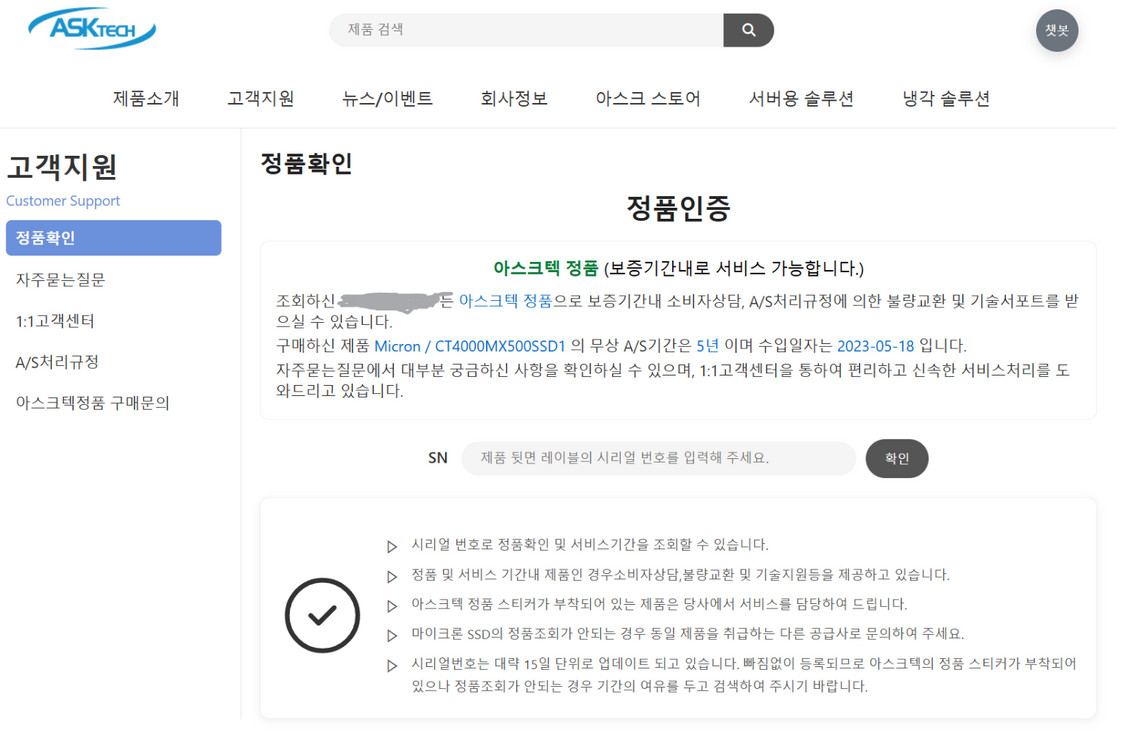Click the Micron / CT4000MX500SSD1 product link
This screenshot has width=1129, height=750.
click(469, 346)
